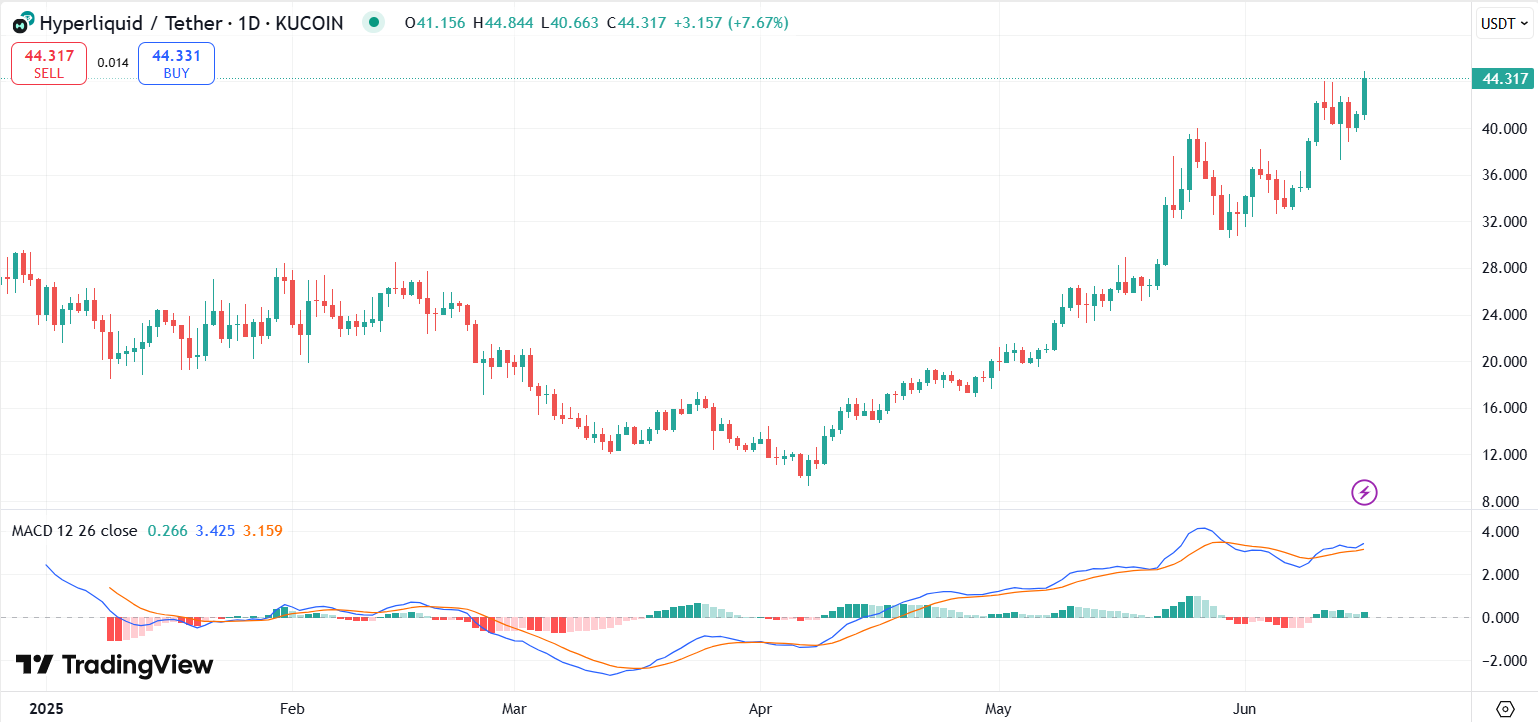
Task: Click the current price label 44.317
Action: click(1503, 79)
